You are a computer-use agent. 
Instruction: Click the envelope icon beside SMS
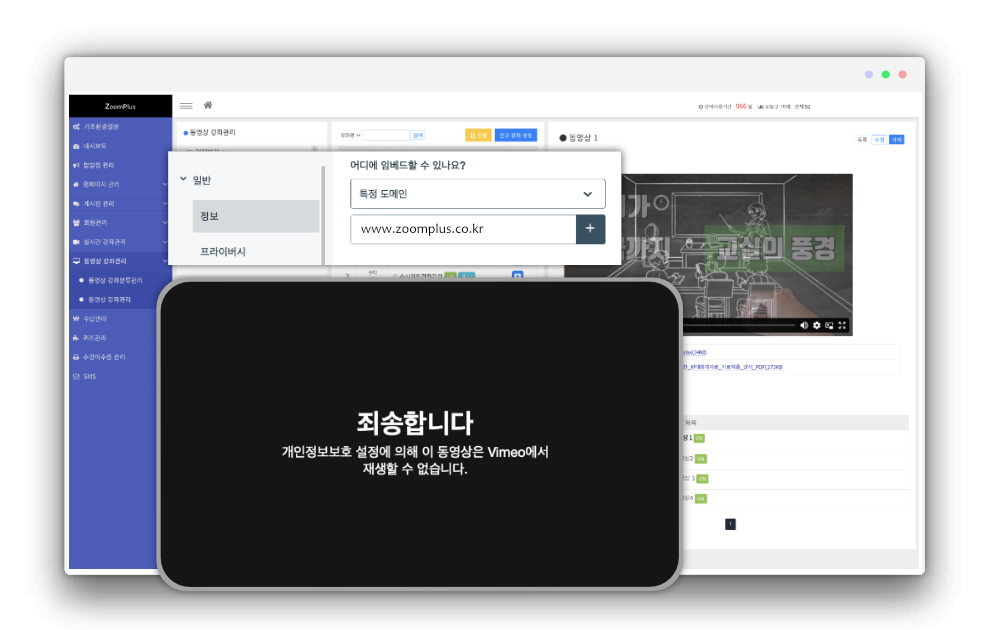[76, 376]
